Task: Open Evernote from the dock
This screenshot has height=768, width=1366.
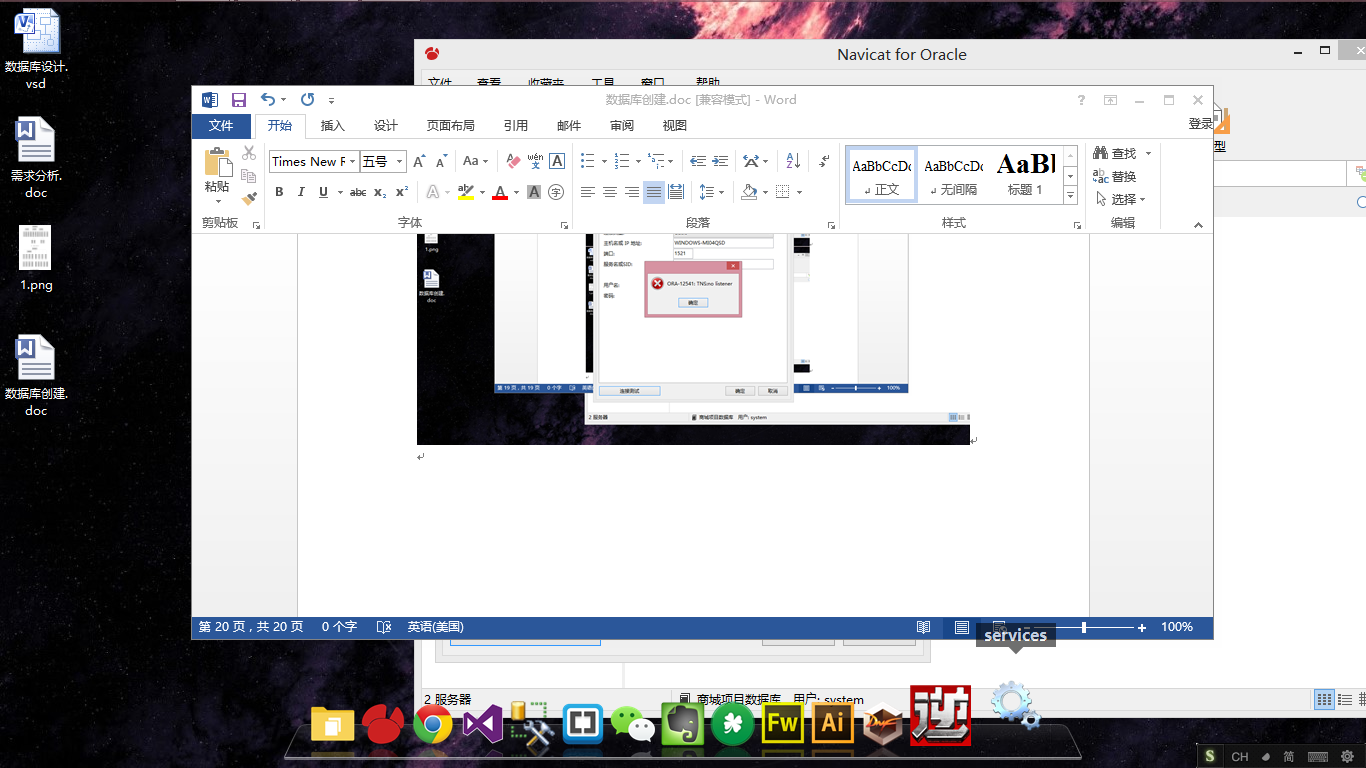Action: 683,724
